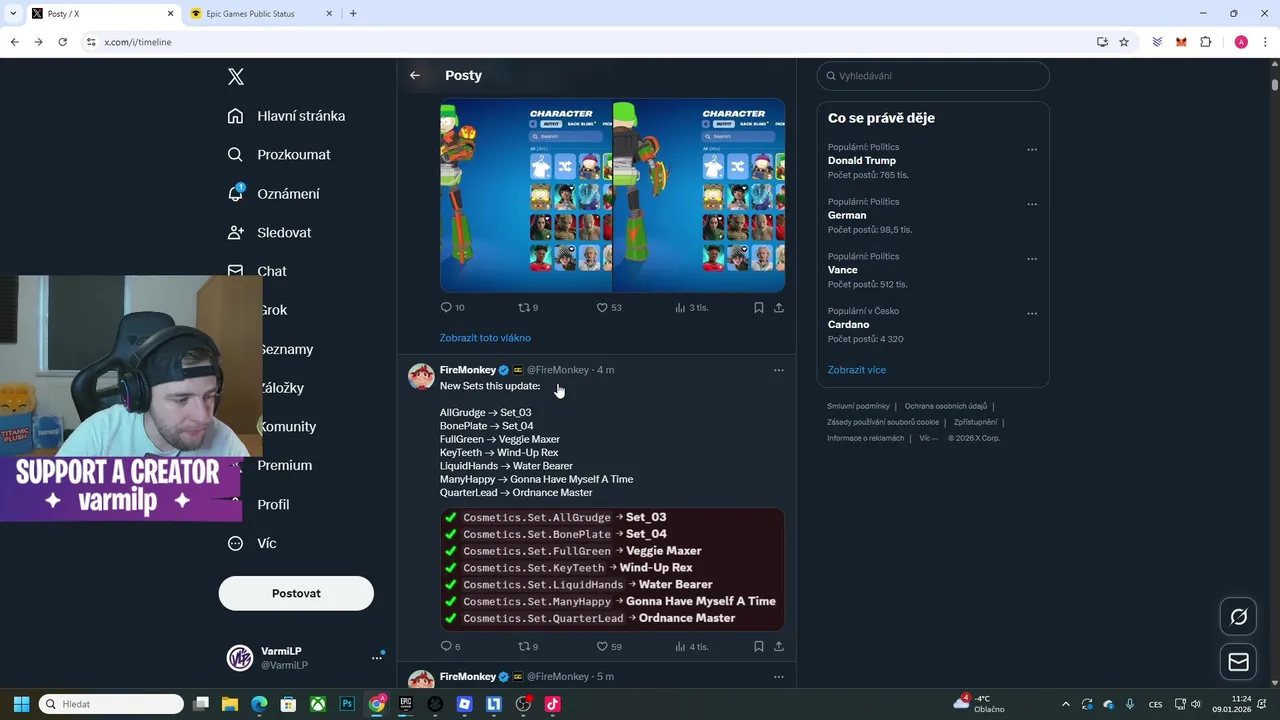Open FireMonkey profile name on New Sets post
Screen dimensions: 1280x720
point(467,370)
